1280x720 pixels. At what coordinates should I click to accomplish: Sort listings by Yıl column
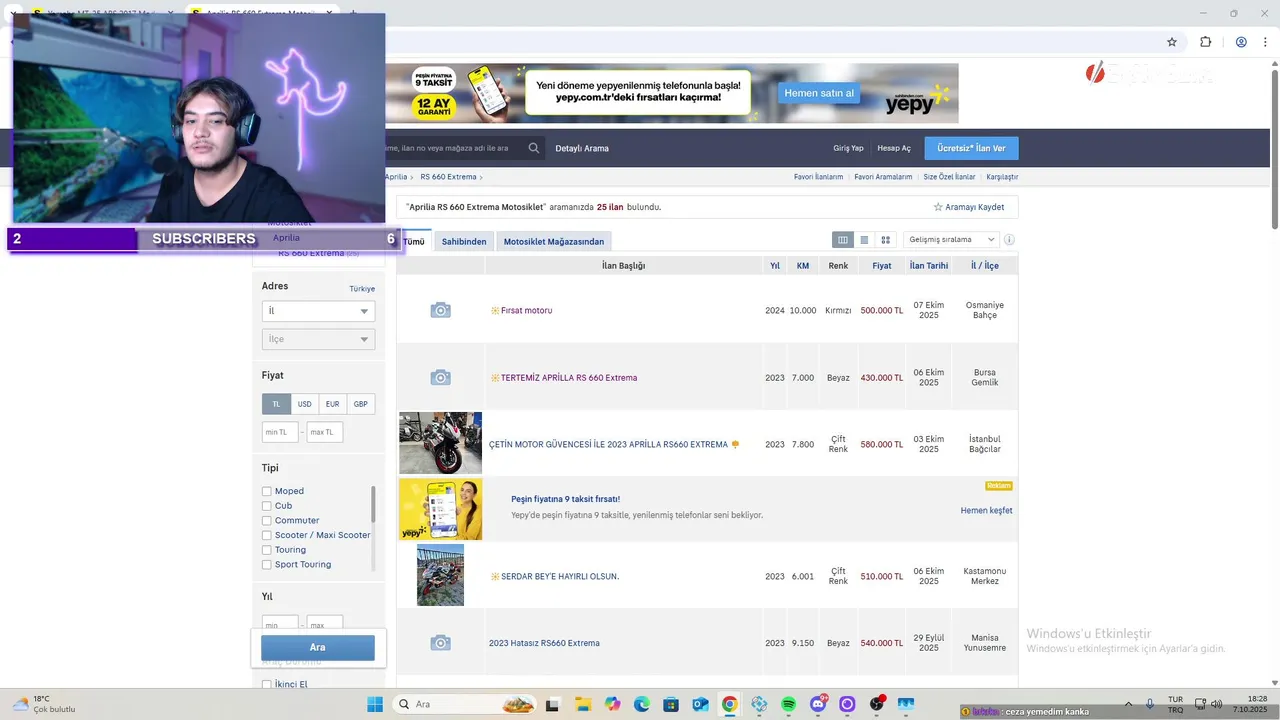(775, 266)
